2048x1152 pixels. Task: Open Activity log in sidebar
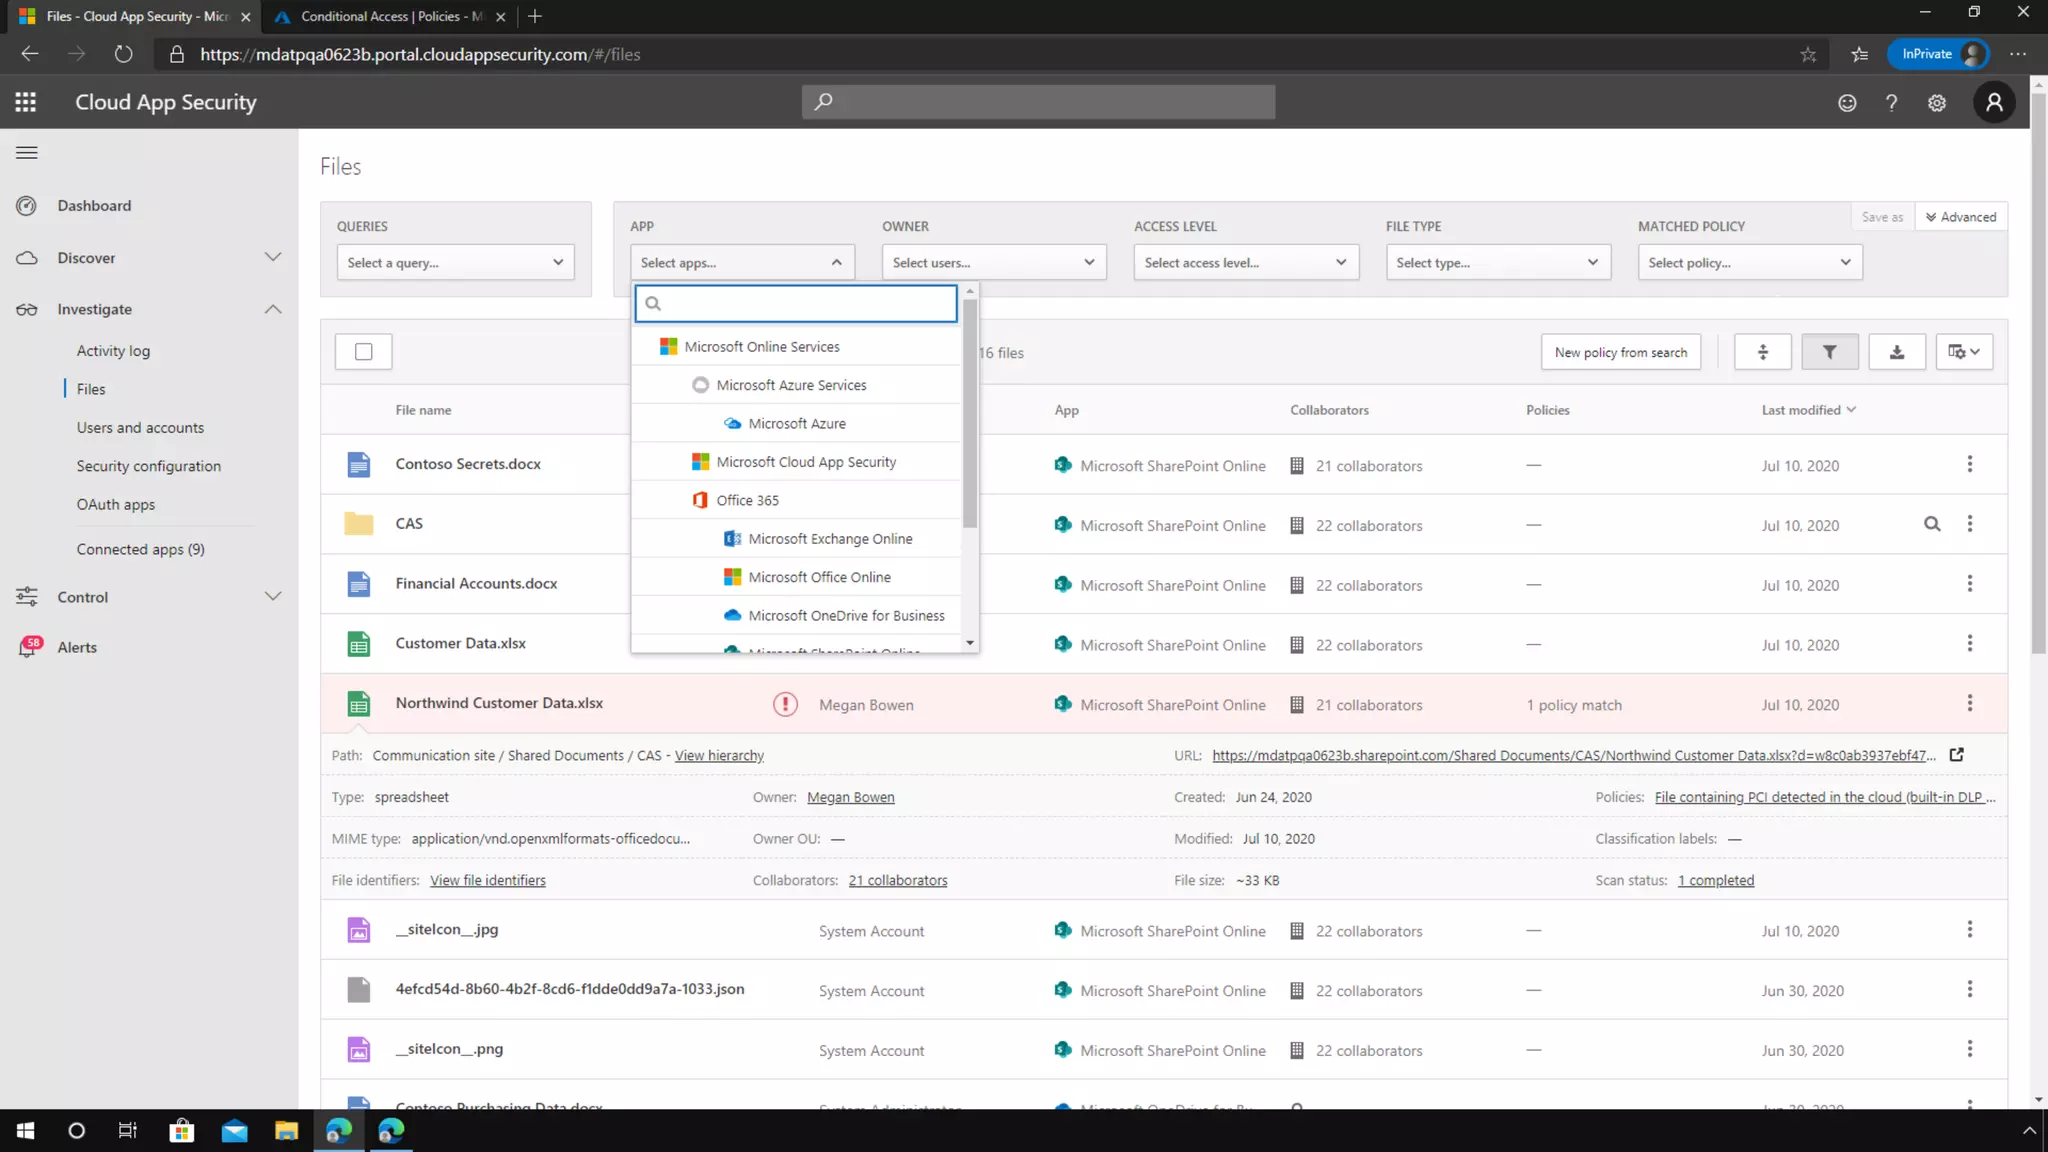[113, 351]
